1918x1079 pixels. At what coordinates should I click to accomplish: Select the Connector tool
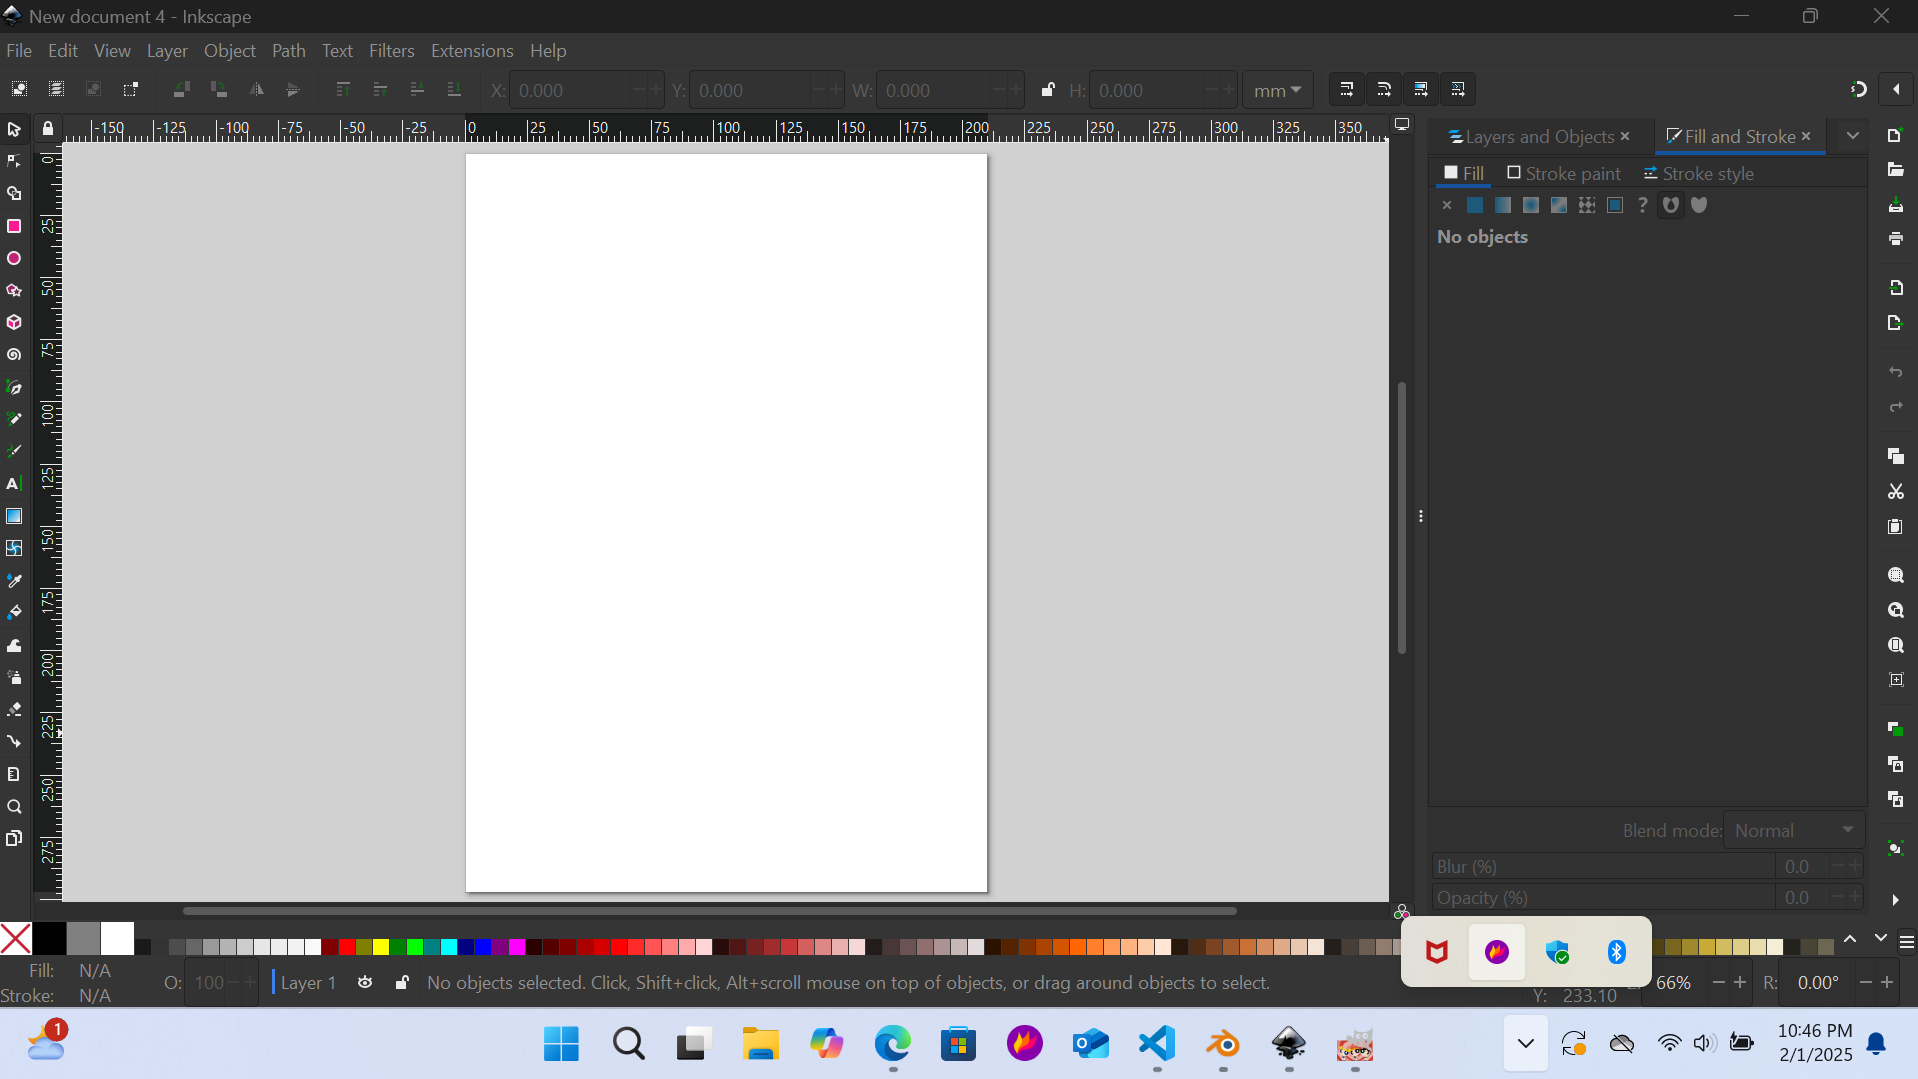point(14,742)
